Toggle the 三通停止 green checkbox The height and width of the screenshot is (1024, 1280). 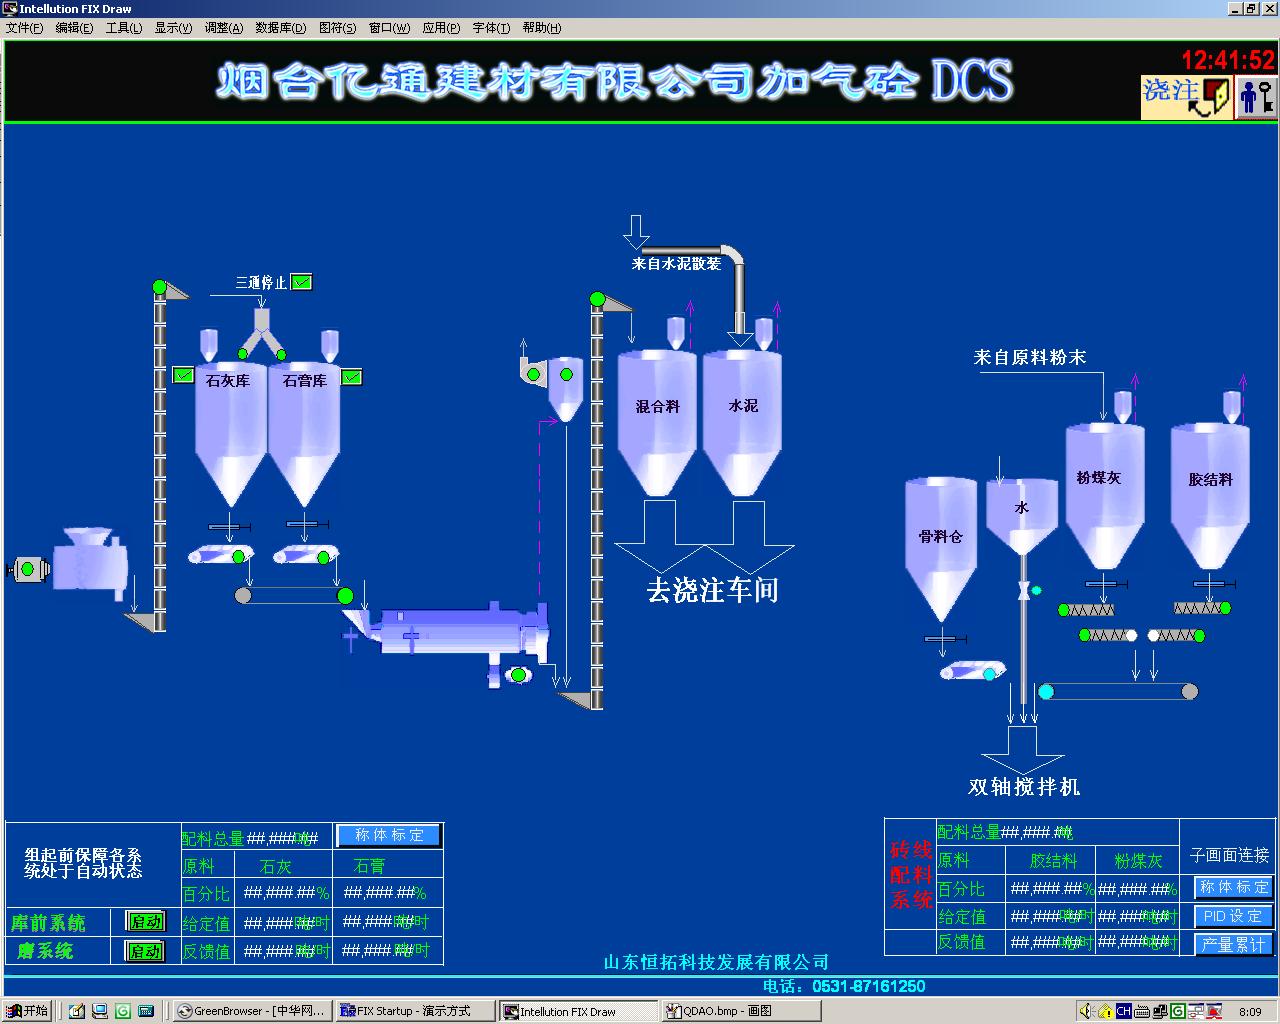(x=301, y=282)
